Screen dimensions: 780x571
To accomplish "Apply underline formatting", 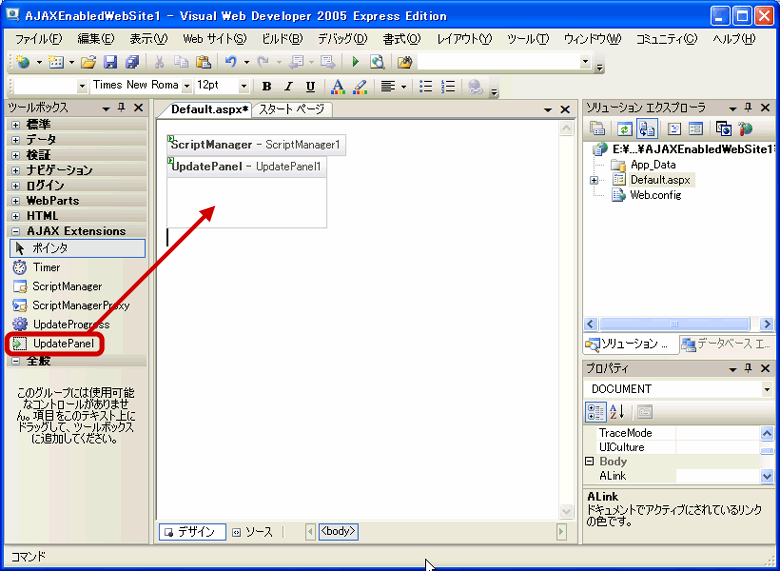I will coord(310,87).
